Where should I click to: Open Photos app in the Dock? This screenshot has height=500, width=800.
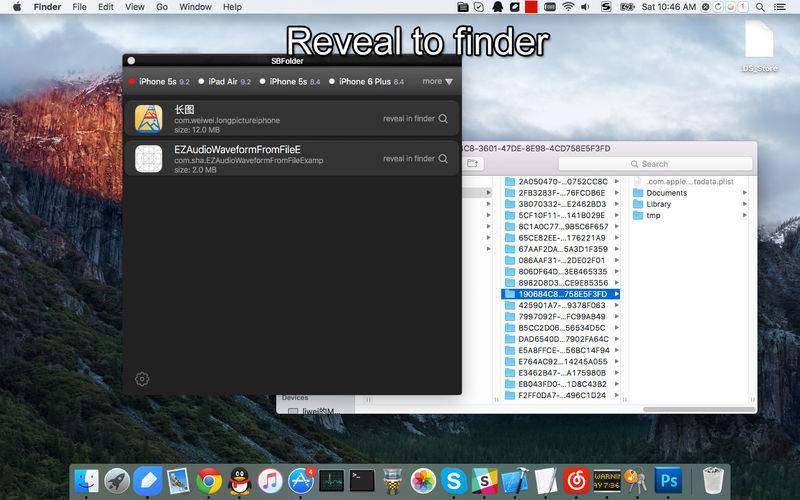pos(423,481)
